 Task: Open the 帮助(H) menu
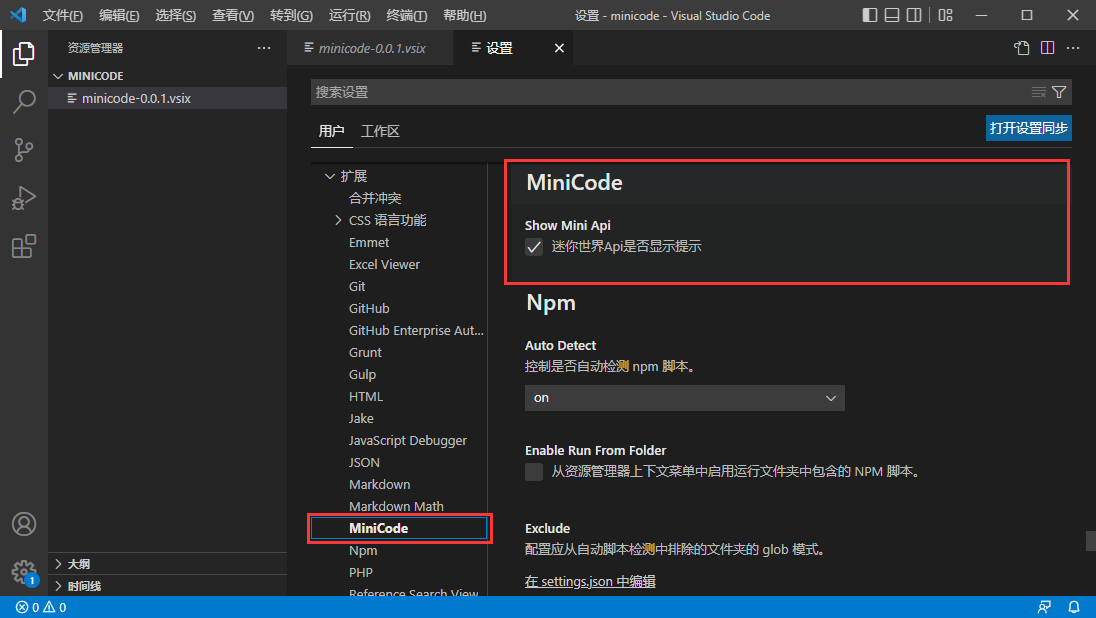(464, 15)
